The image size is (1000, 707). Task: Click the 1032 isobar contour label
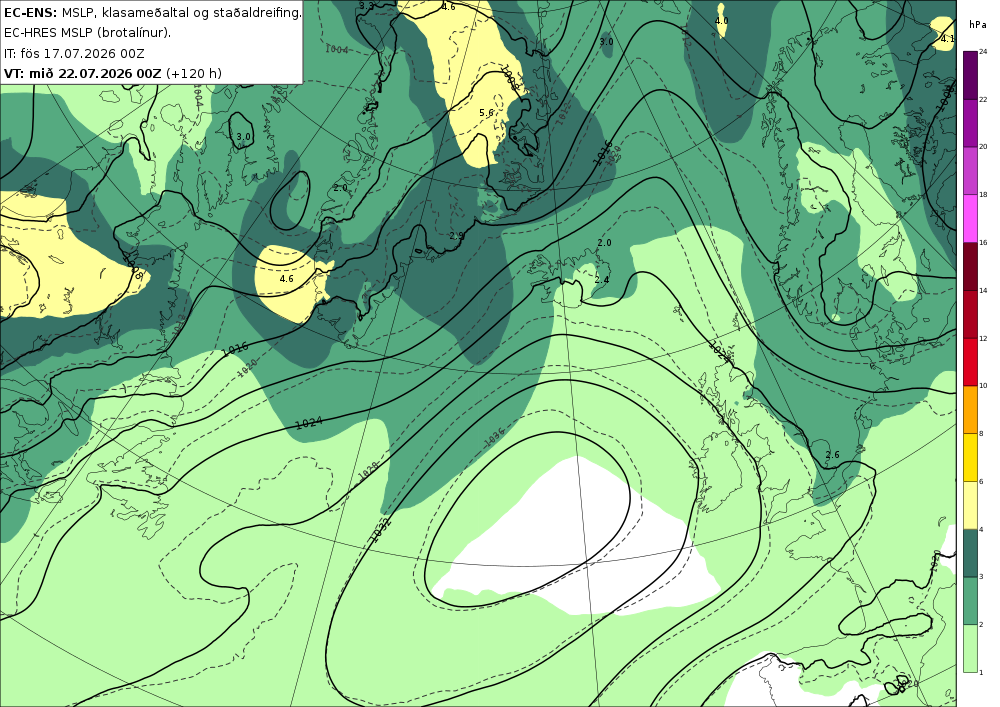380,530
